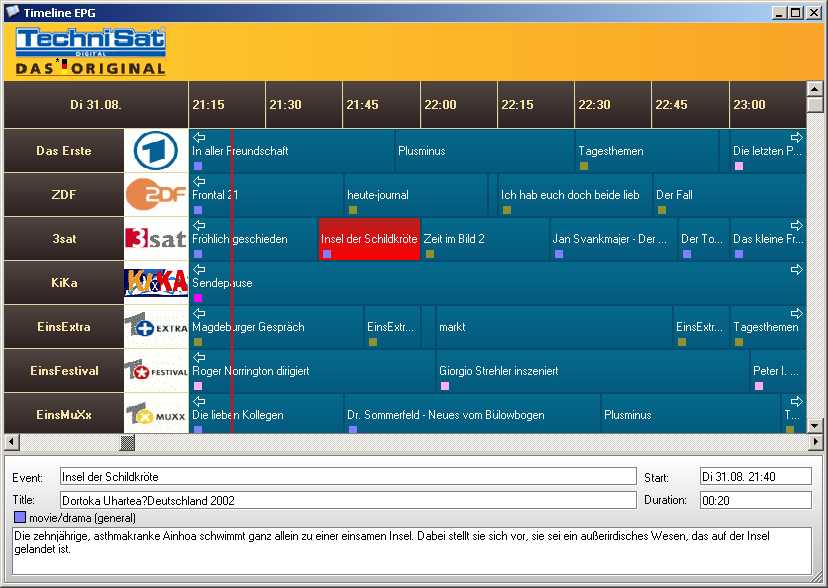
Task: Open the Timeline EPG title bar icon
Action: (x=12, y=12)
